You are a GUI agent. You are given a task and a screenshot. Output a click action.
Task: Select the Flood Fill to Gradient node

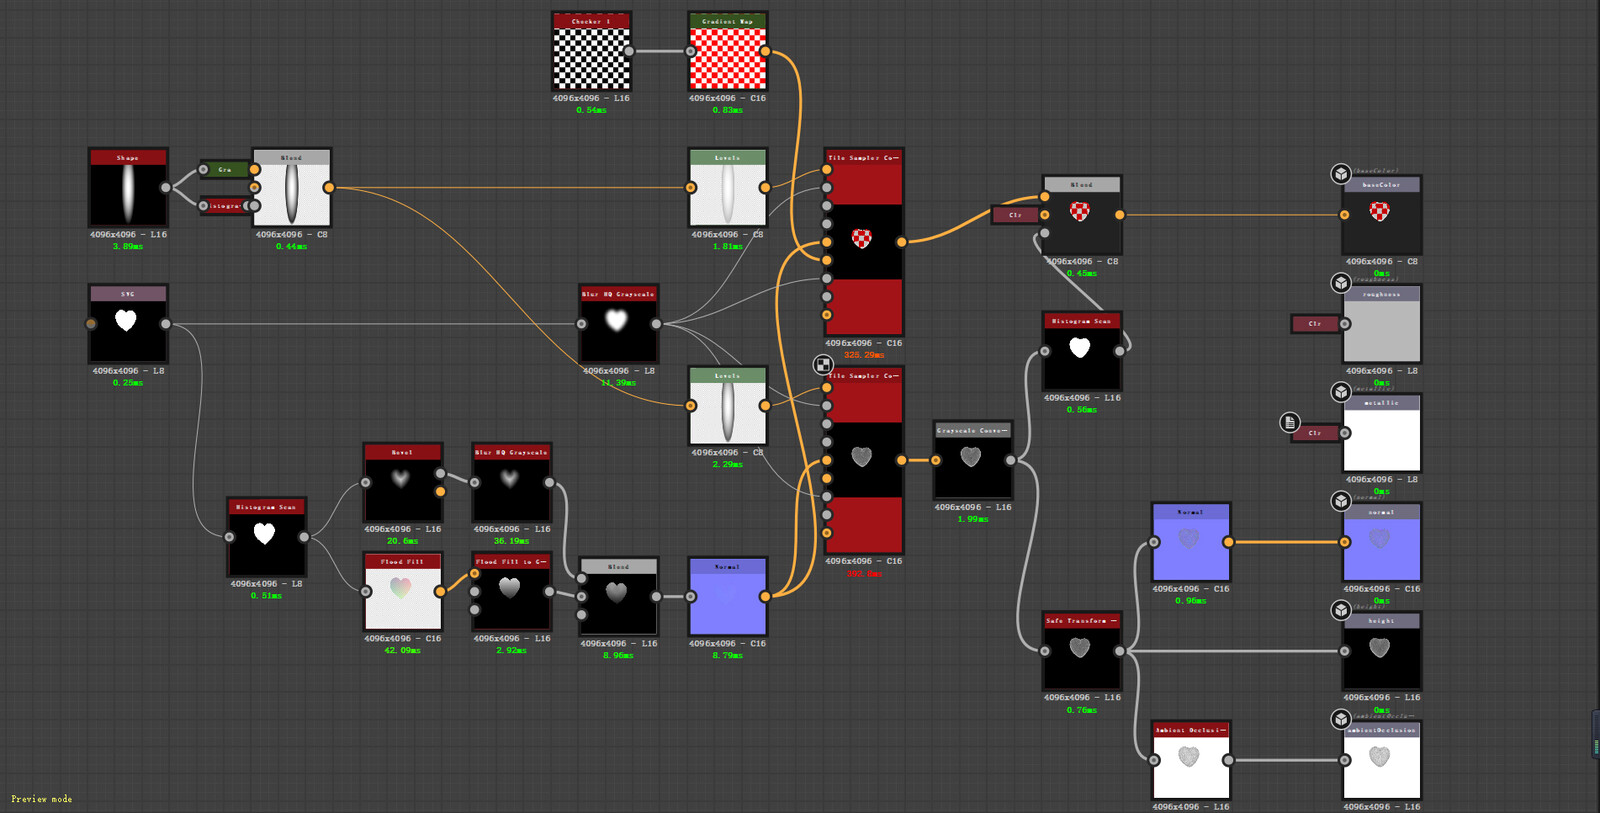click(x=511, y=592)
